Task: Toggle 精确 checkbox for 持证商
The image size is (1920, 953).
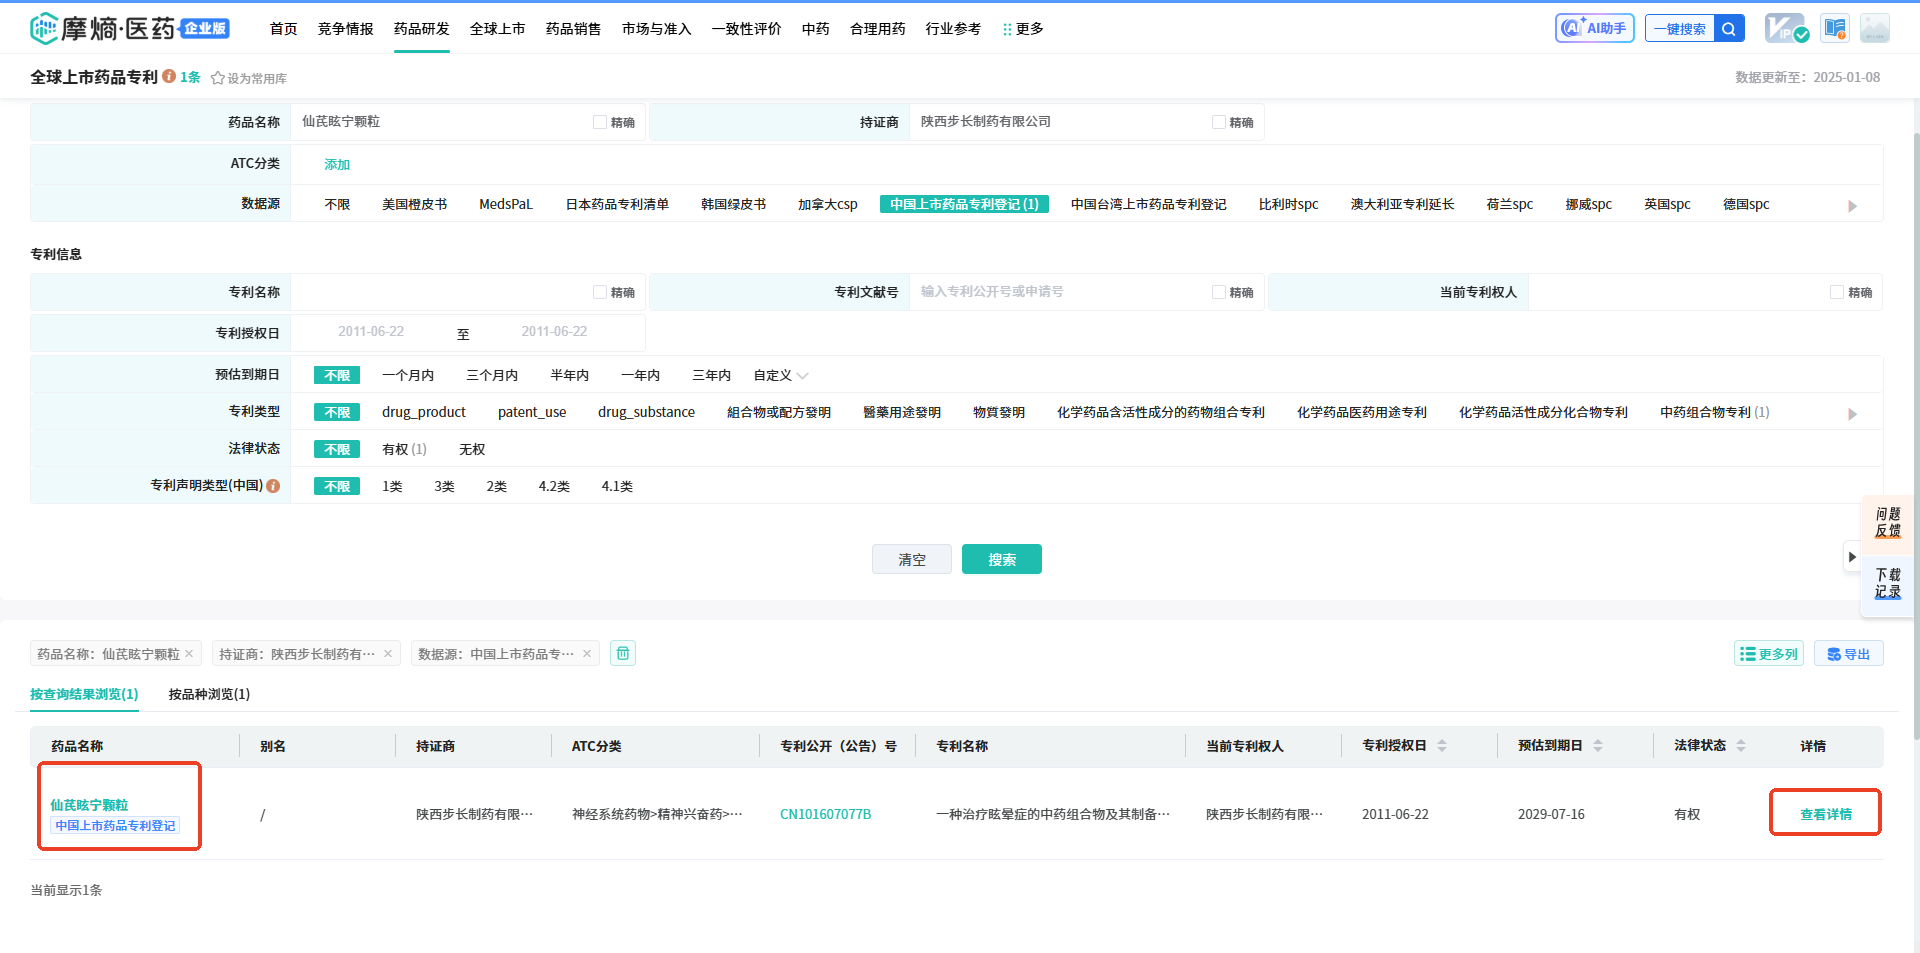Action: pos(1219,122)
